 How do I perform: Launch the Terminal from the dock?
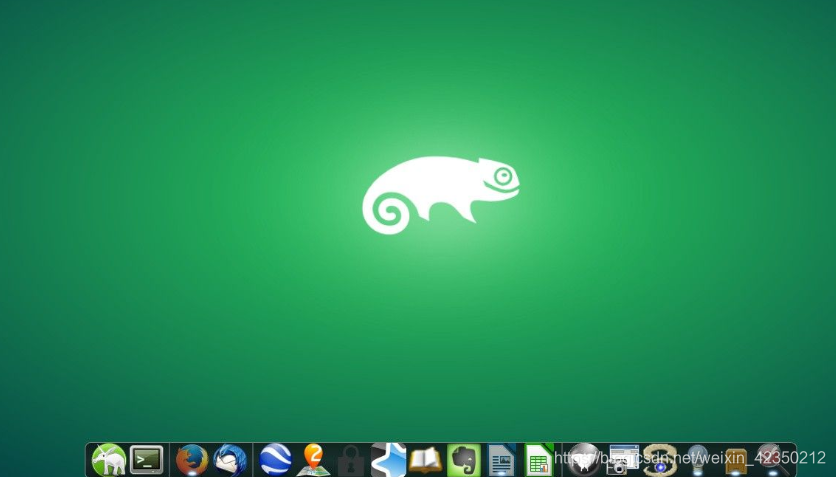click(147, 460)
